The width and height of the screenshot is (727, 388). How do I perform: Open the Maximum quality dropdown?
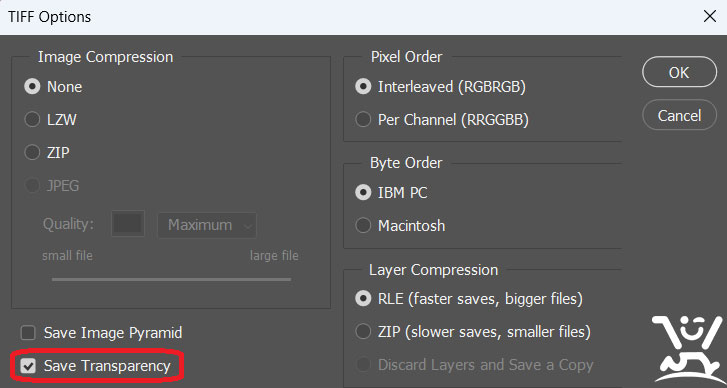(207, 225)
